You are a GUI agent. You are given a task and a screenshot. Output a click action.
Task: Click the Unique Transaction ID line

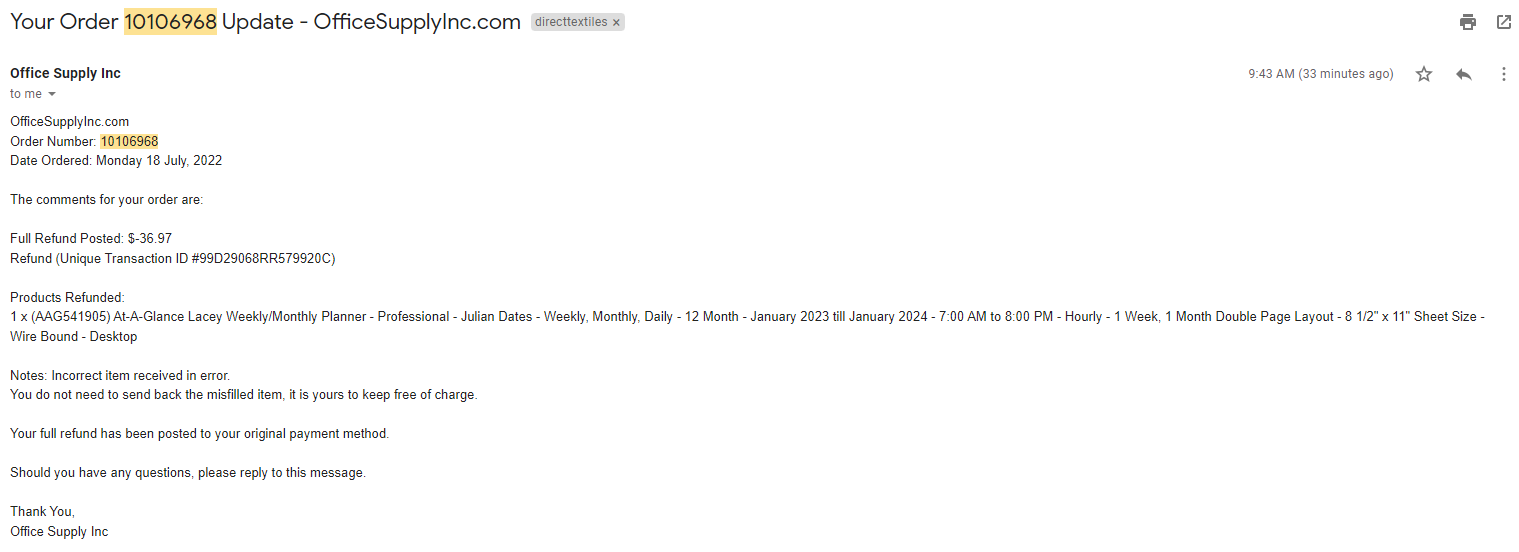(173, 258)
